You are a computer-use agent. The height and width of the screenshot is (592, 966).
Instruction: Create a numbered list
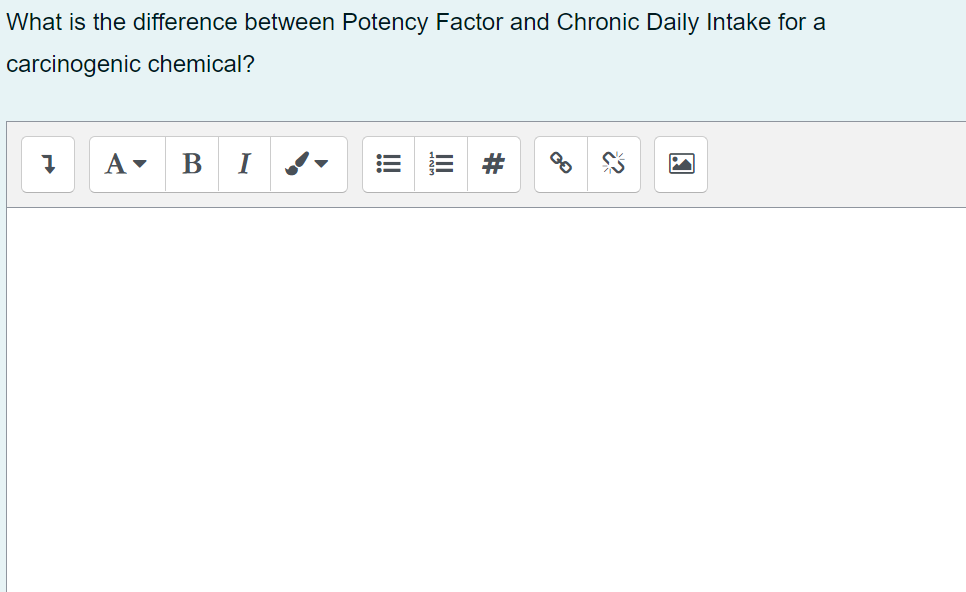pyautogui.click(x=440, y=164)
